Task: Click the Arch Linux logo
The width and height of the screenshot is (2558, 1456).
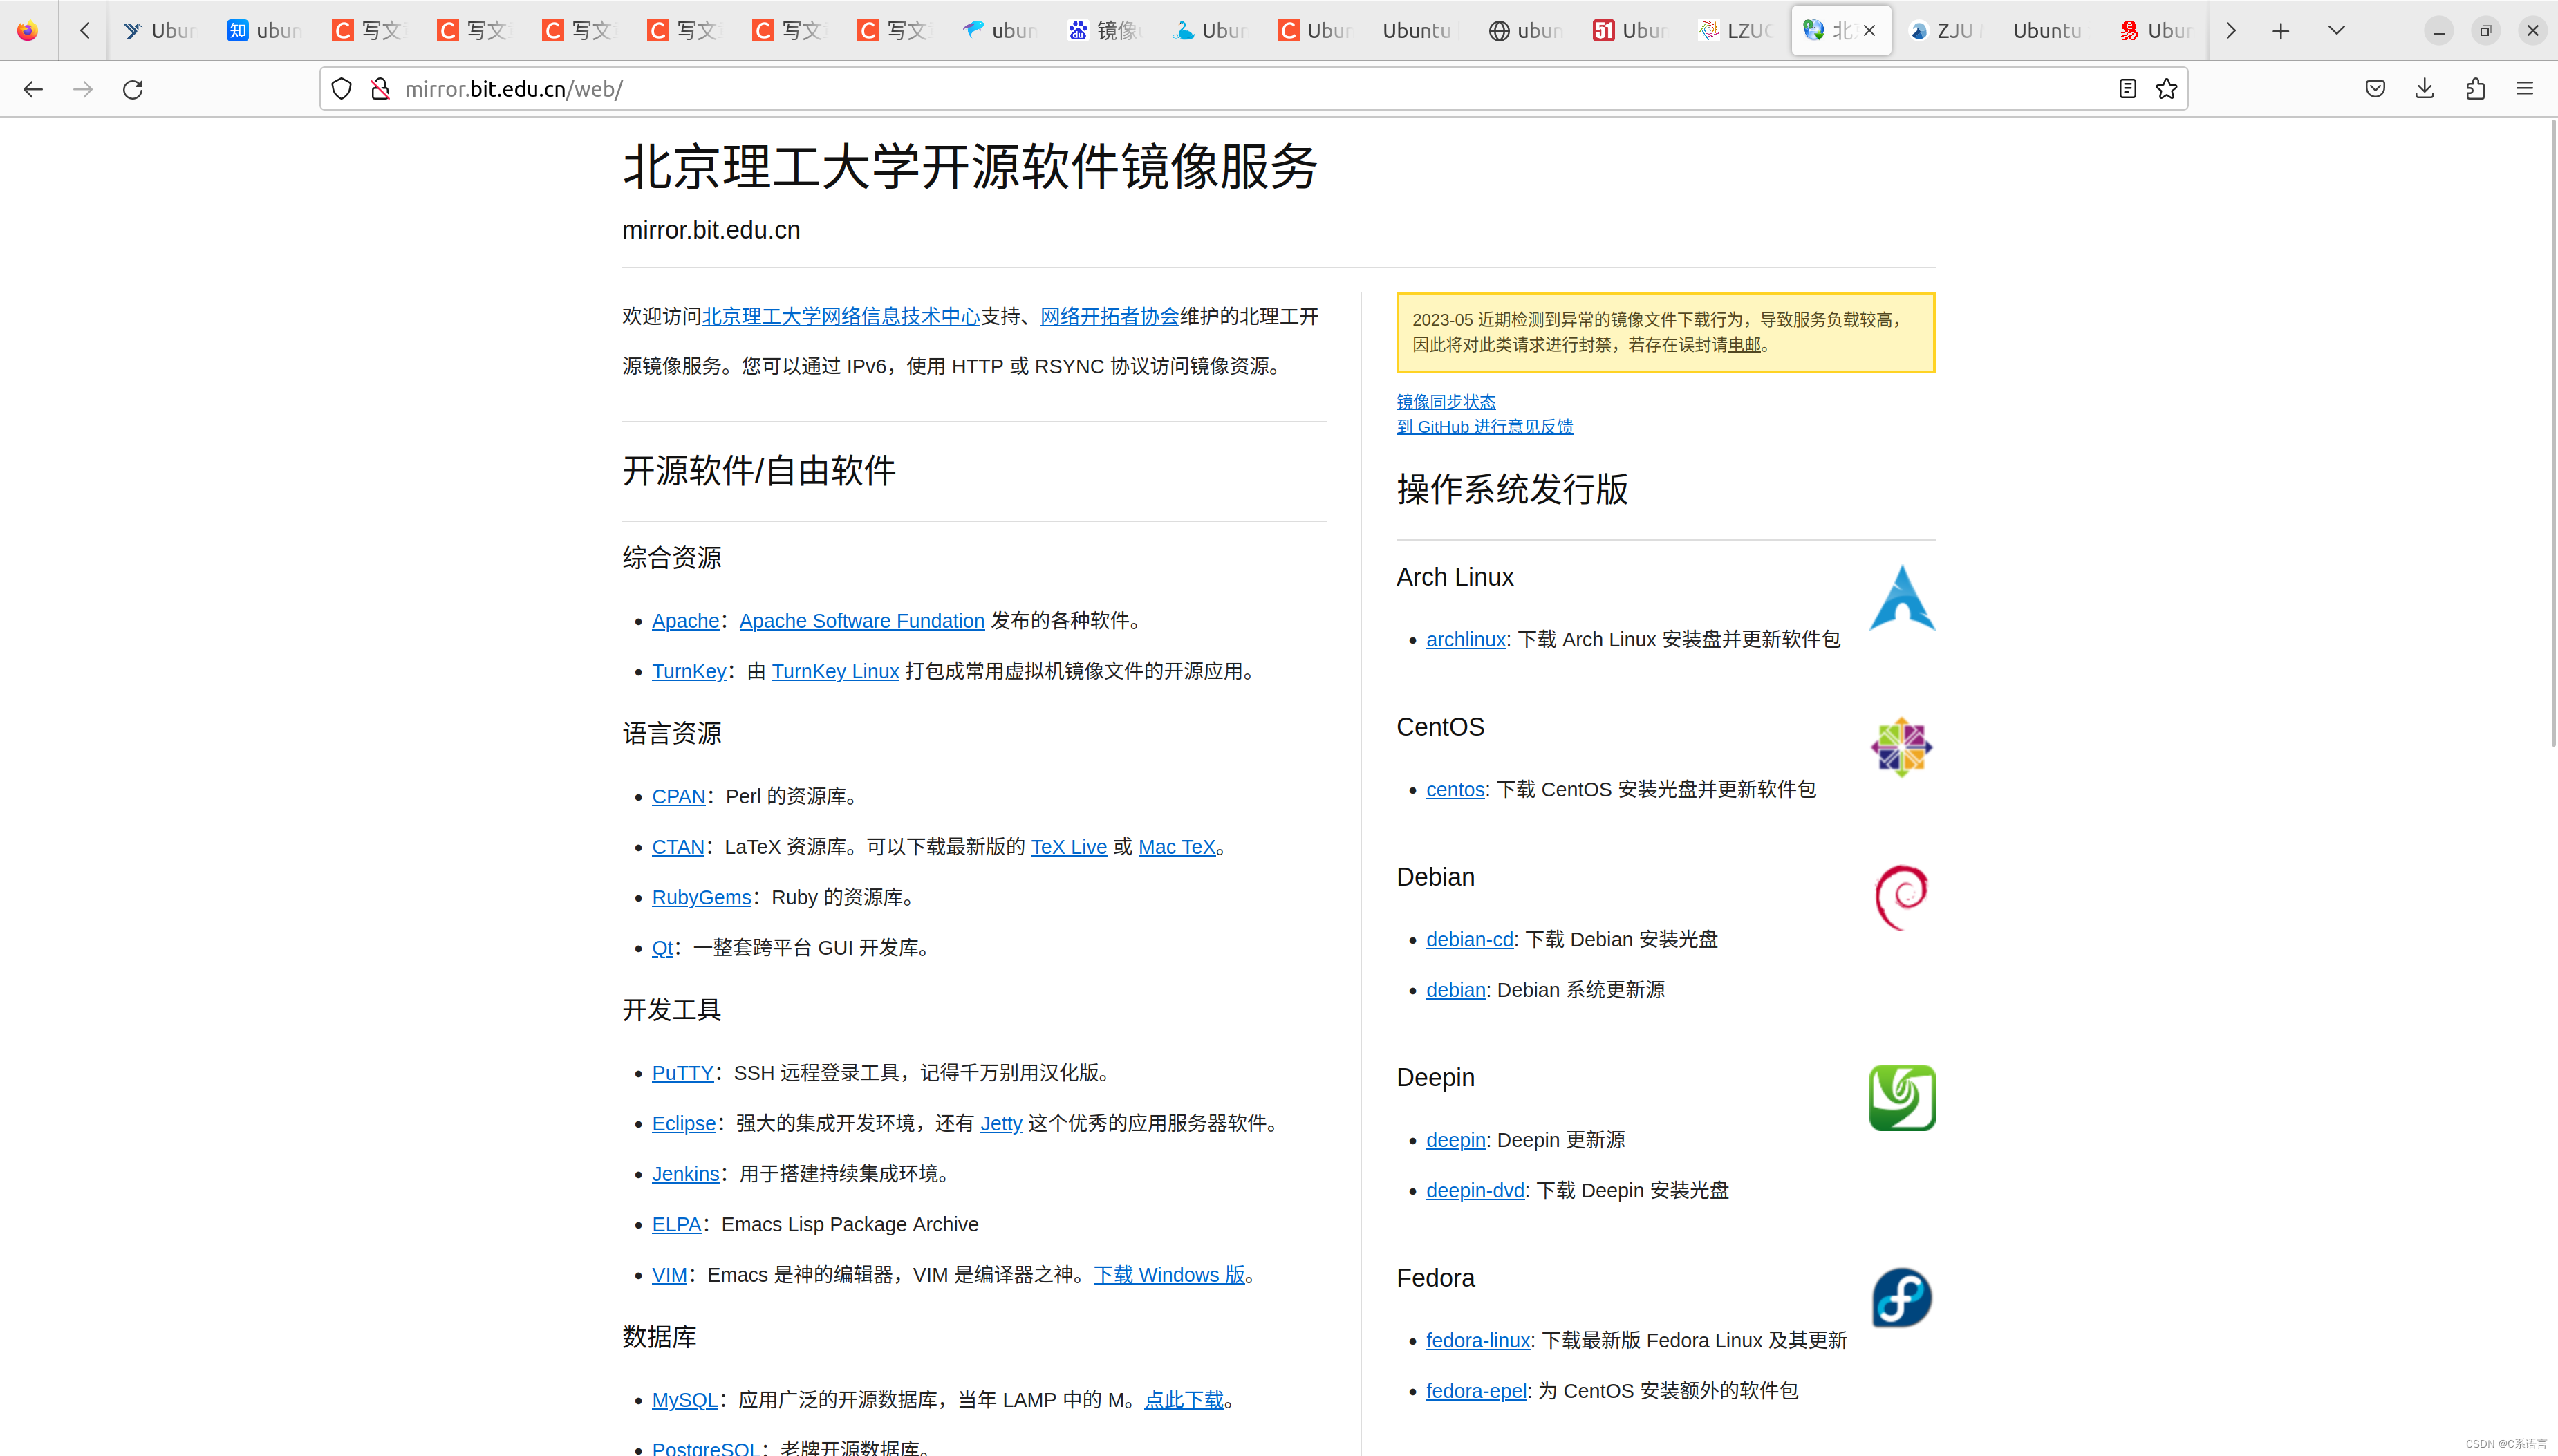Action: click(x=1902, y=598)
